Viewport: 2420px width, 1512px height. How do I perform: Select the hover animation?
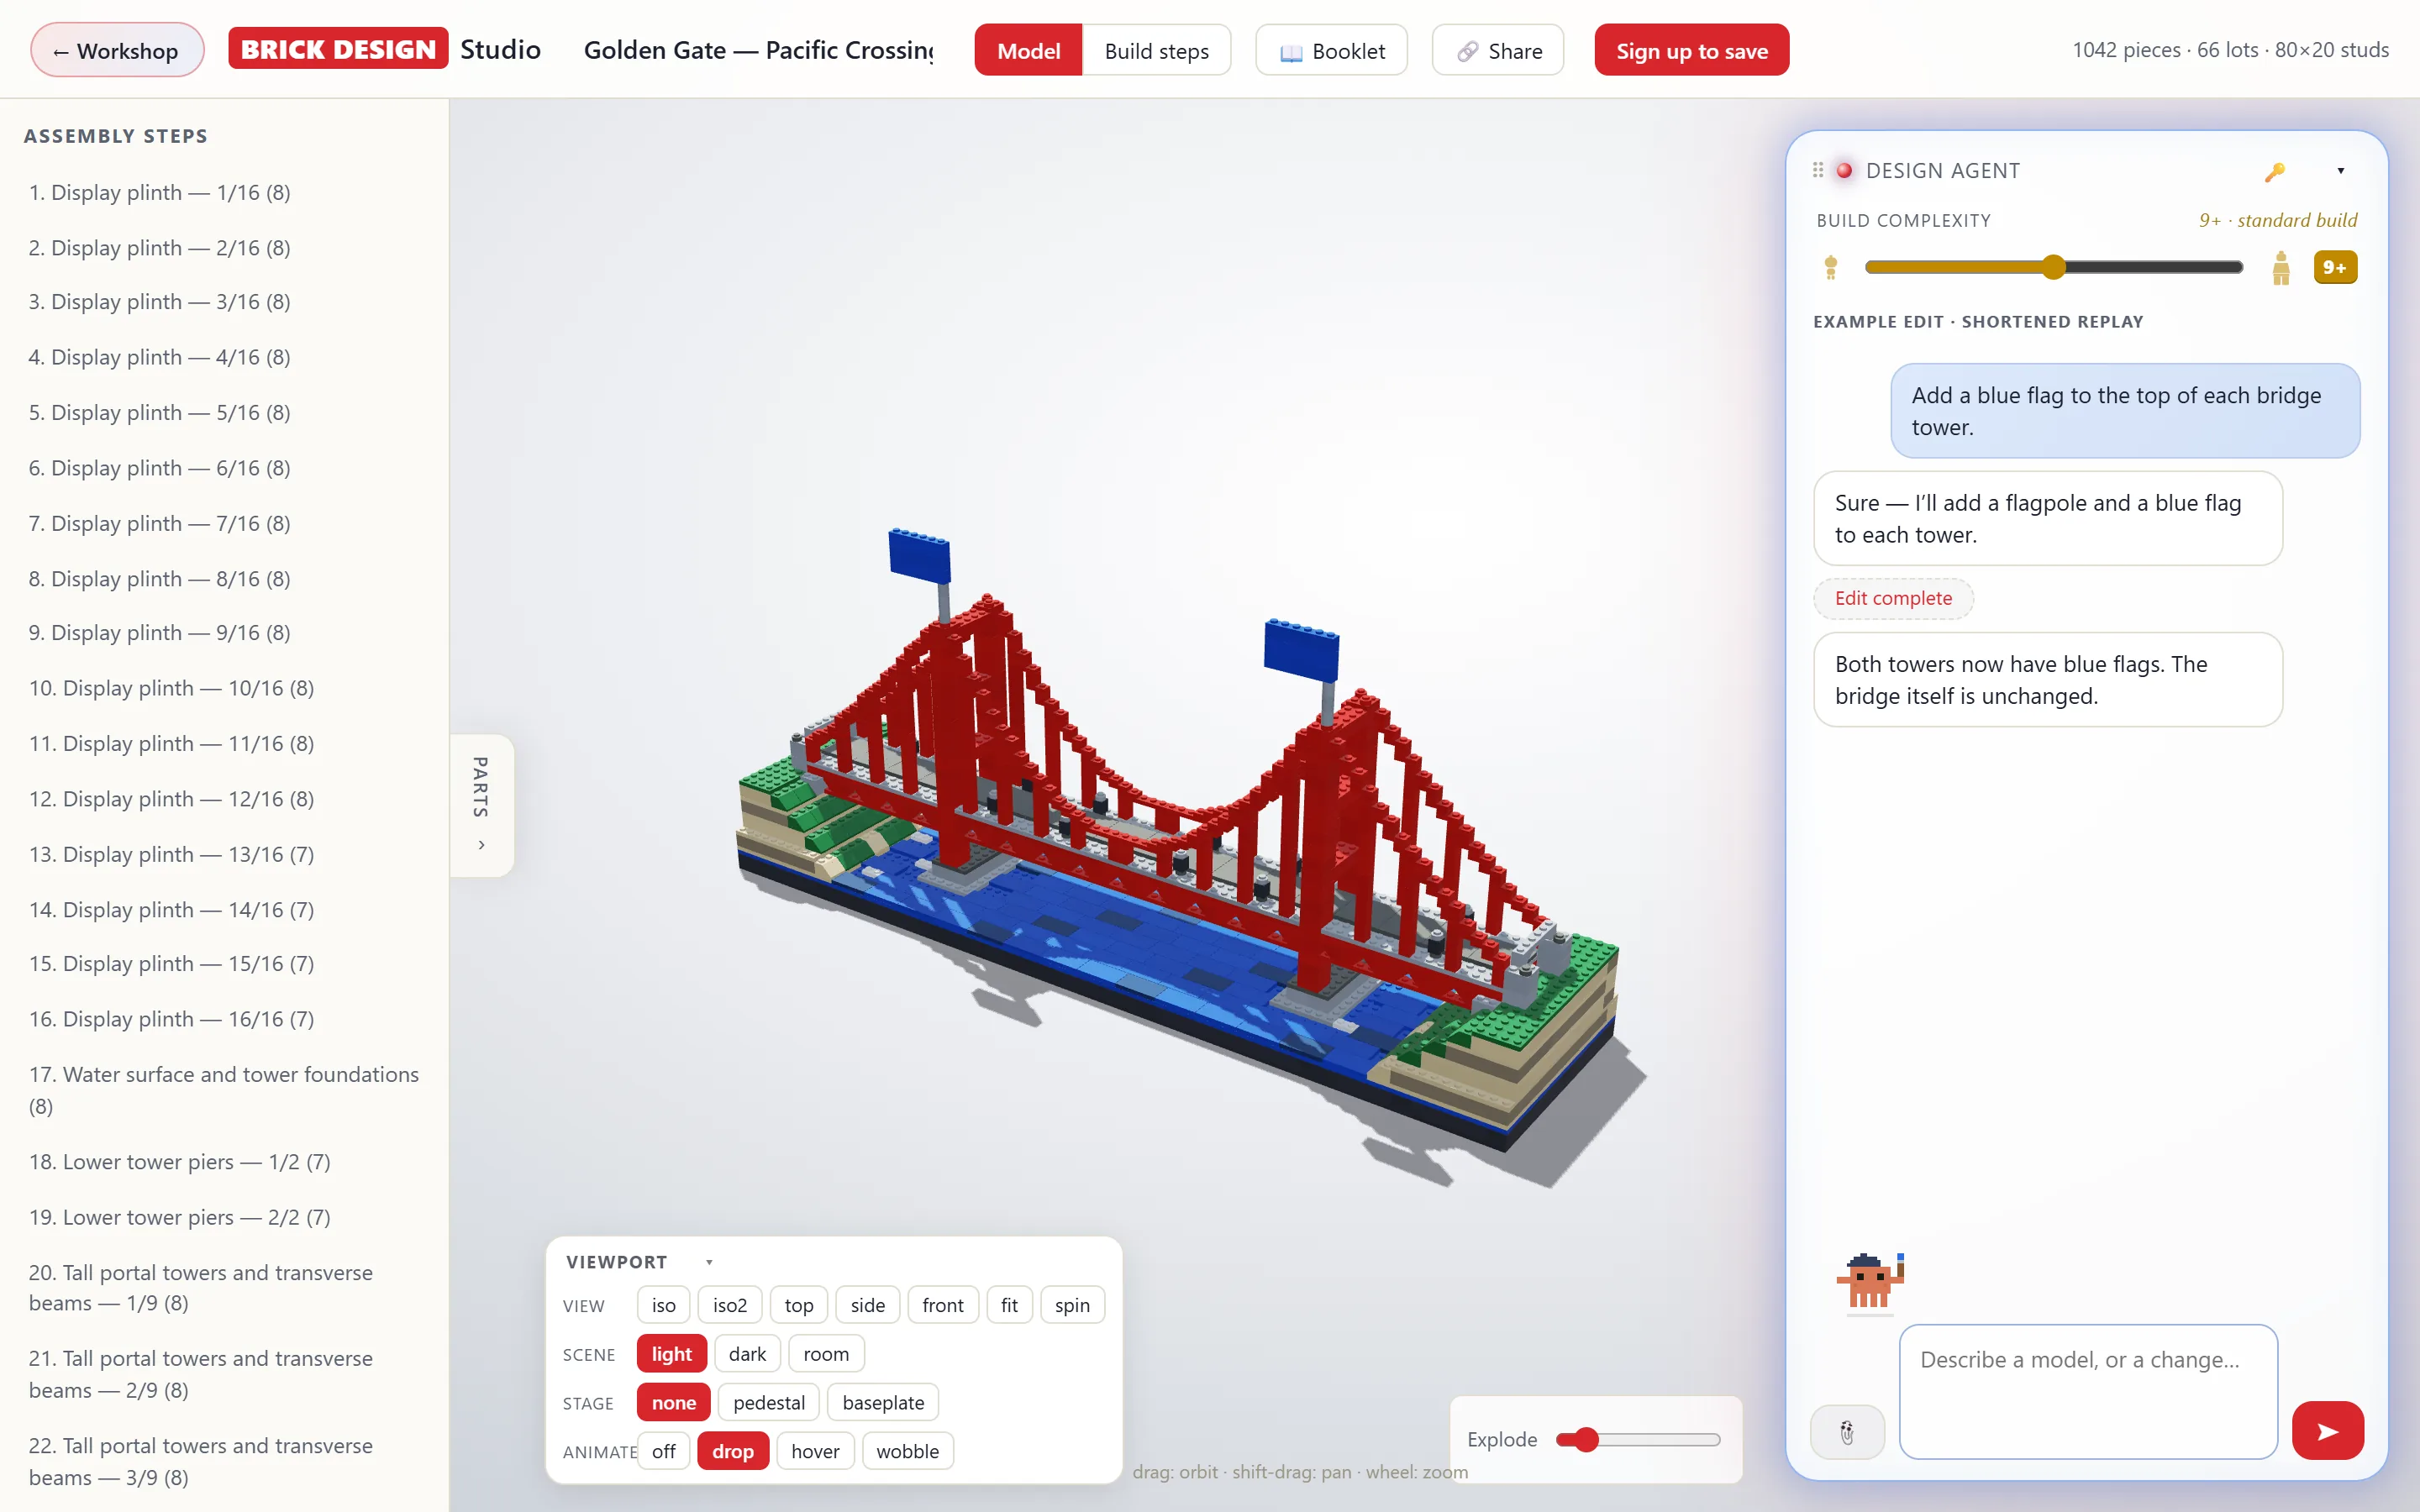815,1451
